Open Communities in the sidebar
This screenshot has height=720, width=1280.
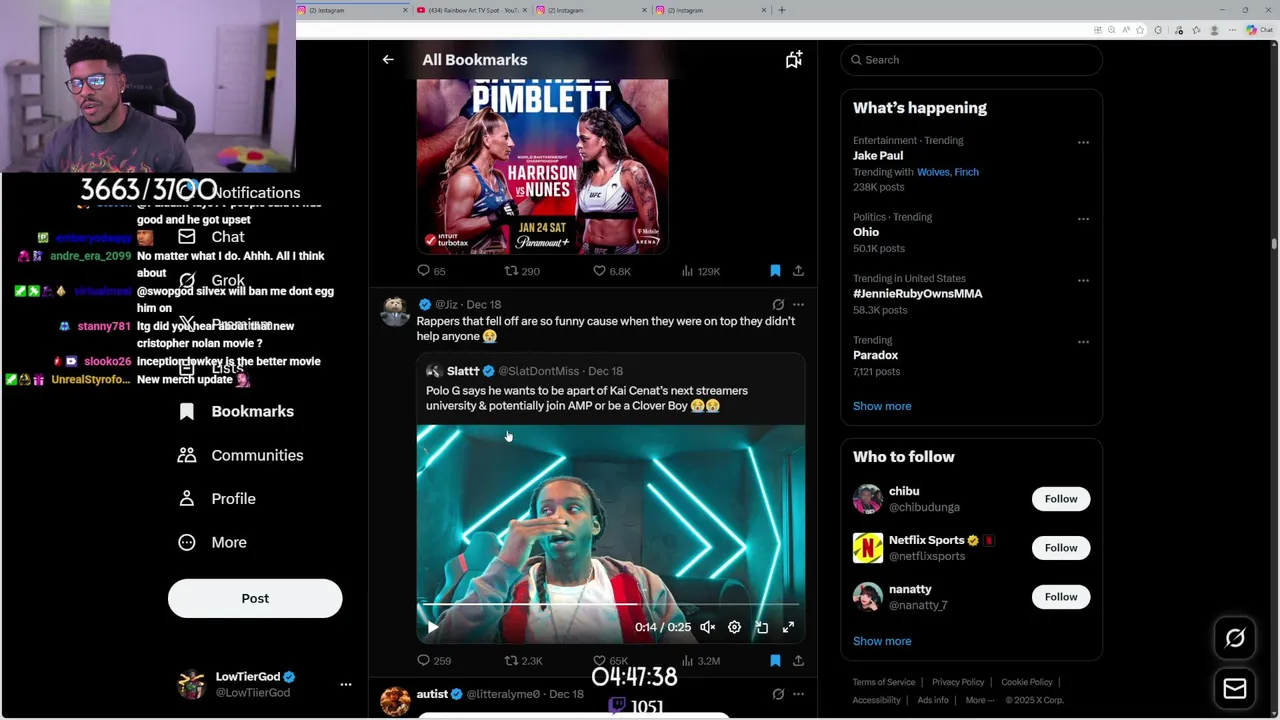[240, 455]
